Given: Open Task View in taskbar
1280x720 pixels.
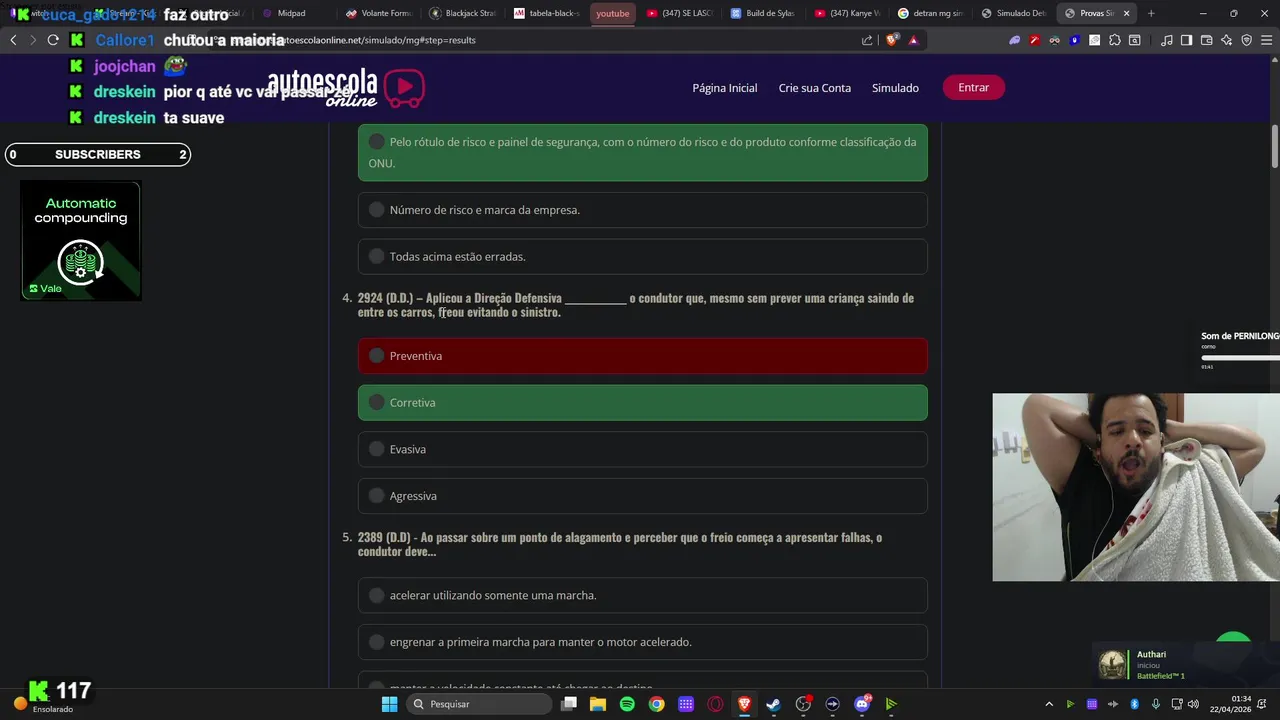Looking at the screenshot, I should coord(569,704).
